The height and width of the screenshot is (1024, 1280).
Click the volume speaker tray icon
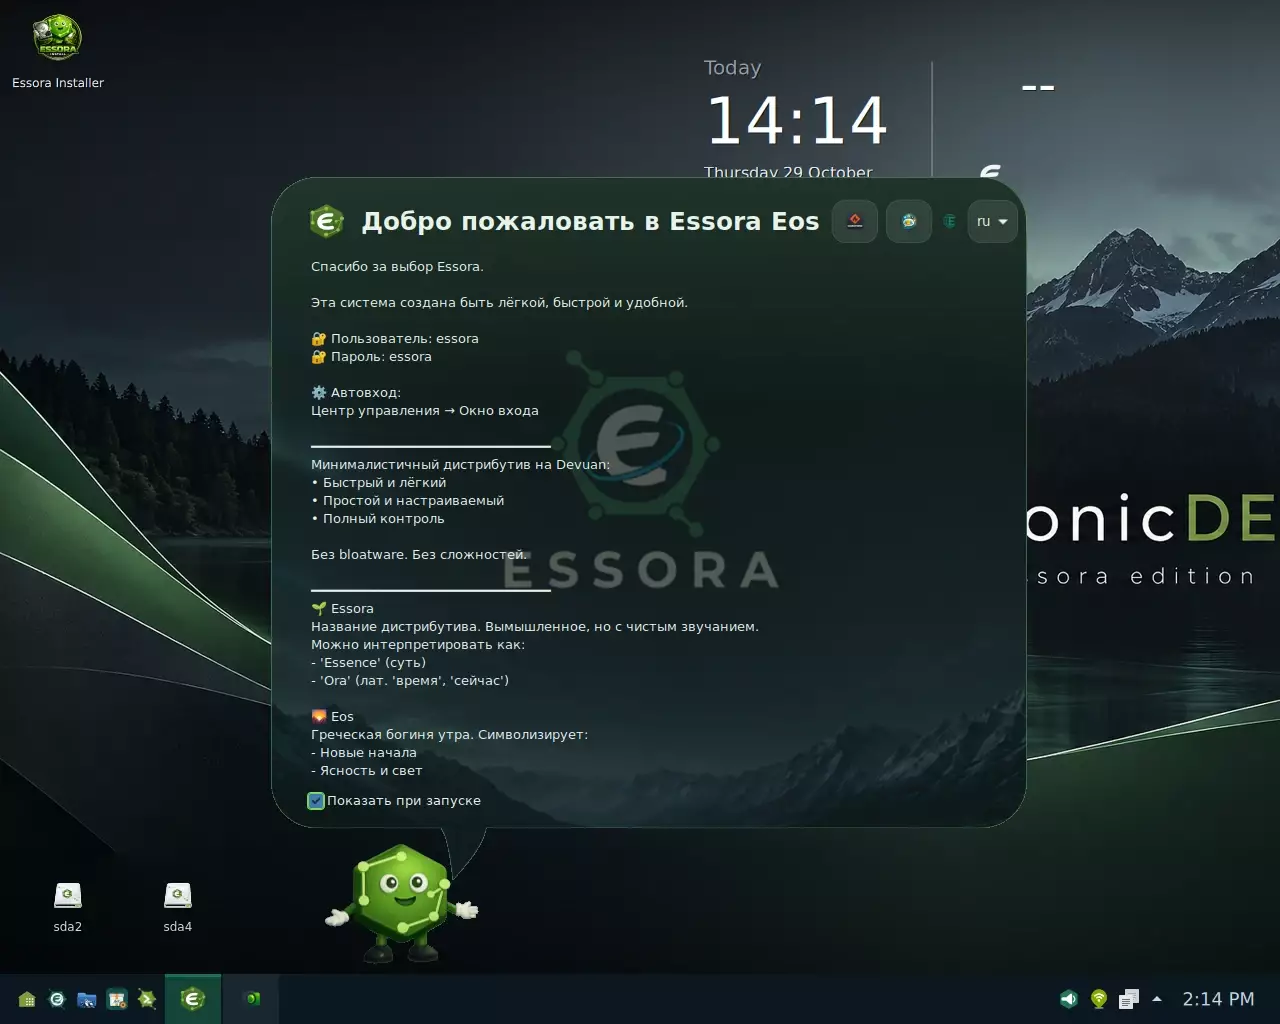[x=1069, y=998]
